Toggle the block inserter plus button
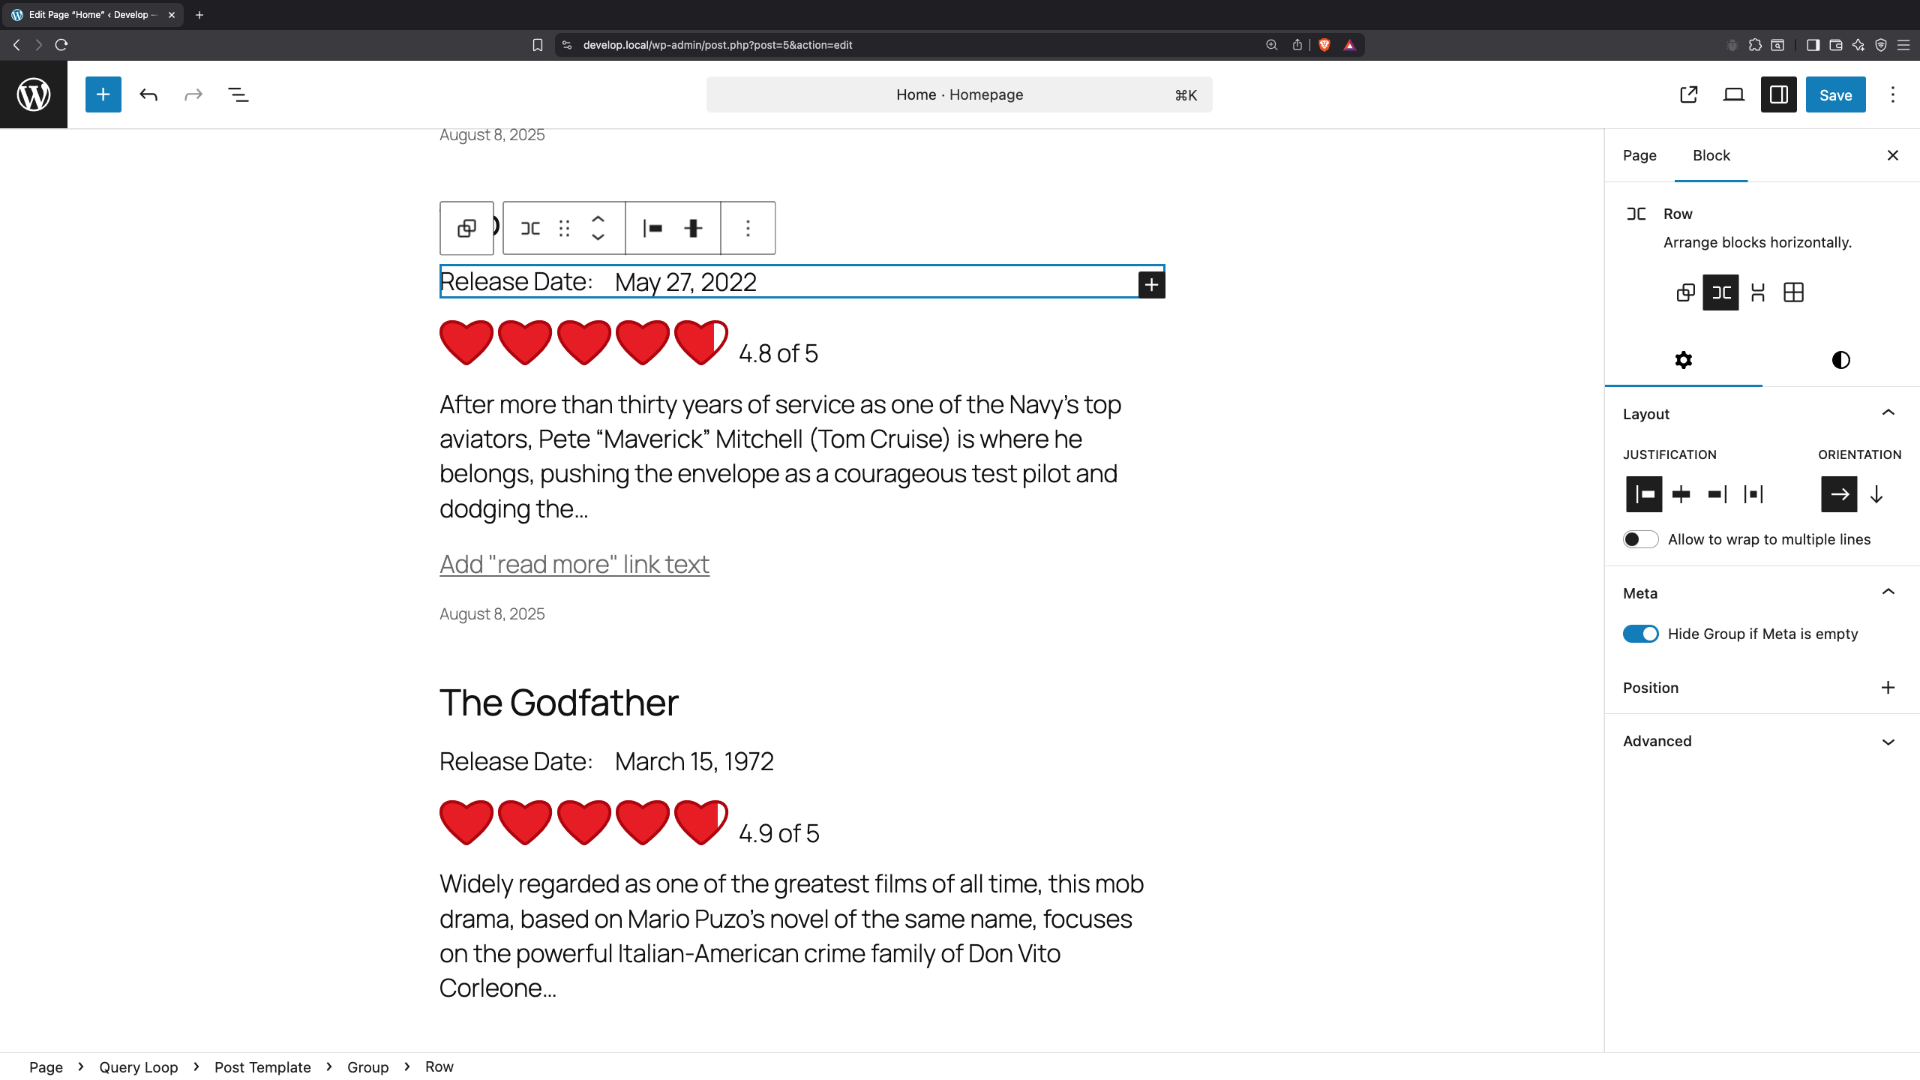Viewport: 1920px width, 1080px height. tap(103, 94)
